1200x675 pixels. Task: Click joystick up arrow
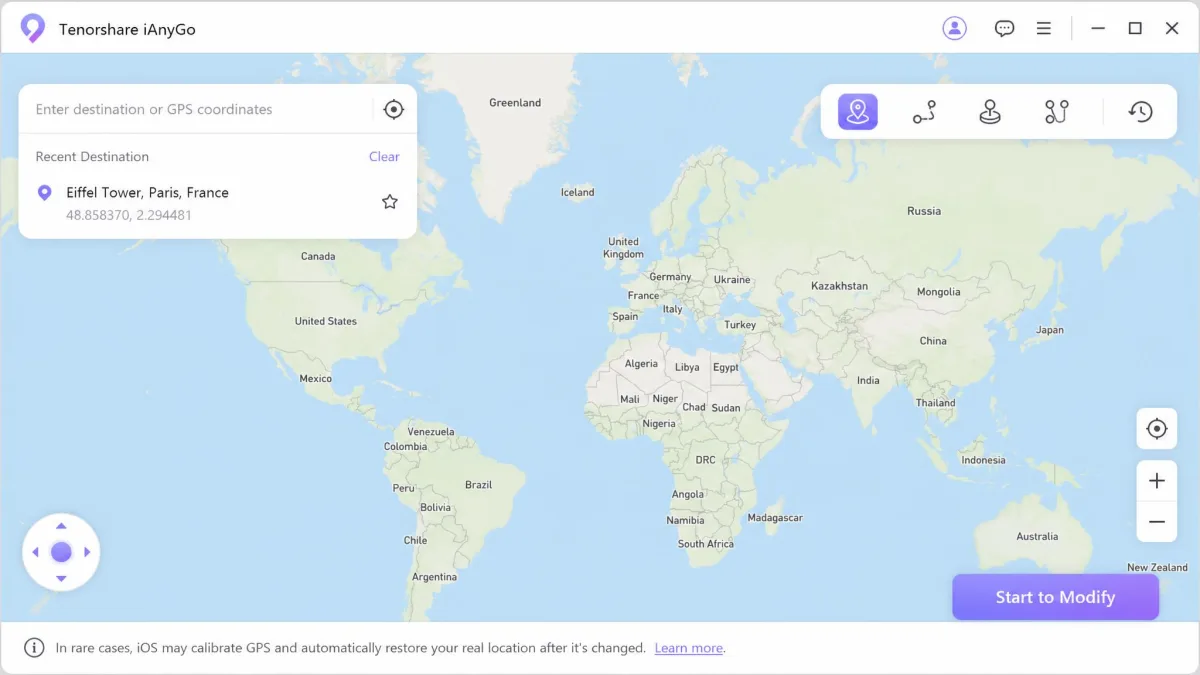point(61,526)
